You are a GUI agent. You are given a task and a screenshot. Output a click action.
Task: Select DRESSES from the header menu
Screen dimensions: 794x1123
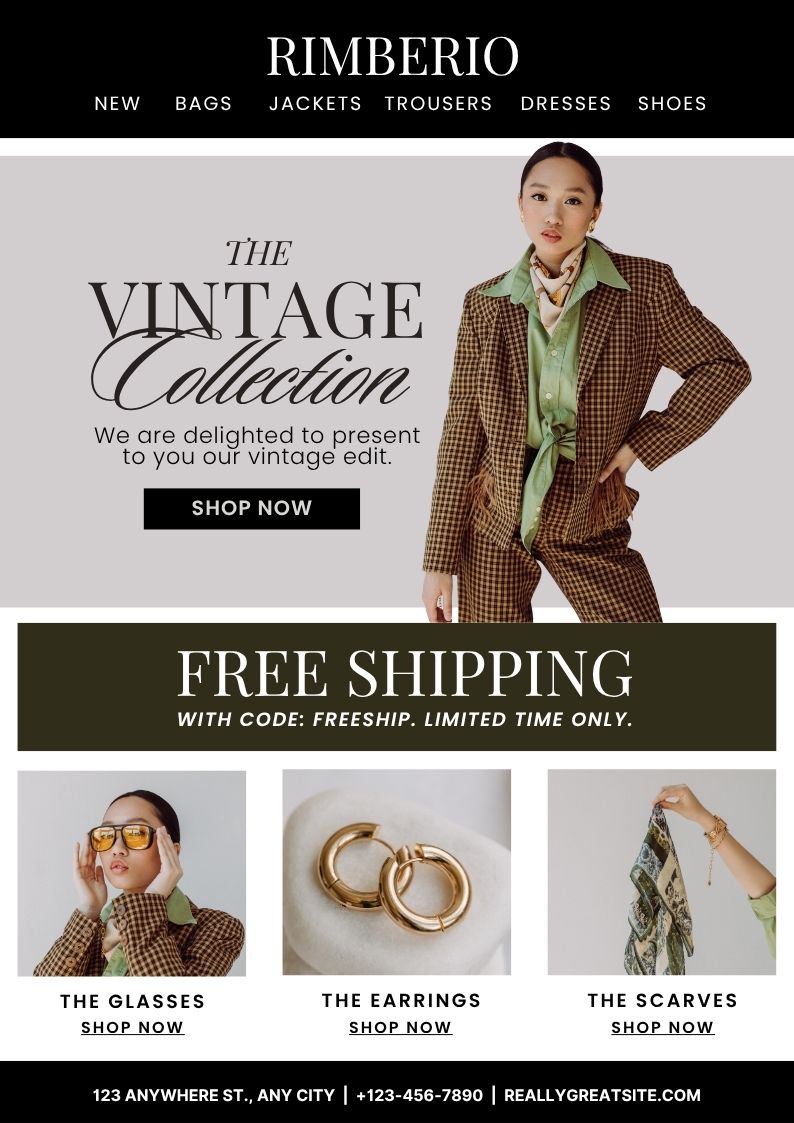566,103
